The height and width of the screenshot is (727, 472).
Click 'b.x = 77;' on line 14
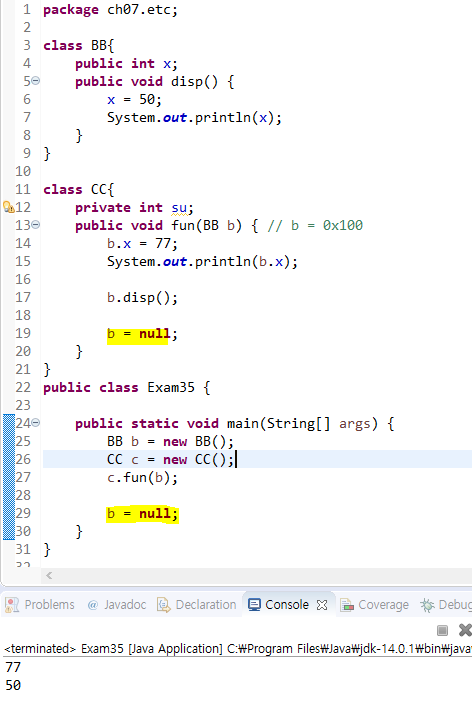(142, 243)
